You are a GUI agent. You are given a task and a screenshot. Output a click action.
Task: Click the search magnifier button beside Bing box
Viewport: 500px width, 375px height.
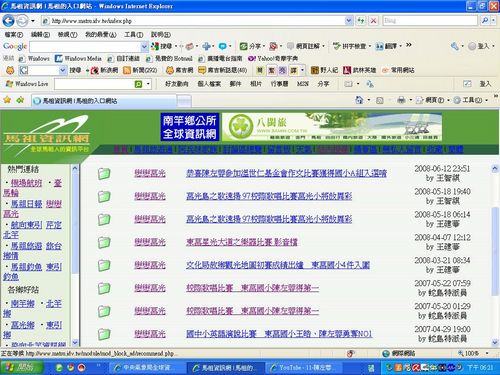[x=485, y=21]
